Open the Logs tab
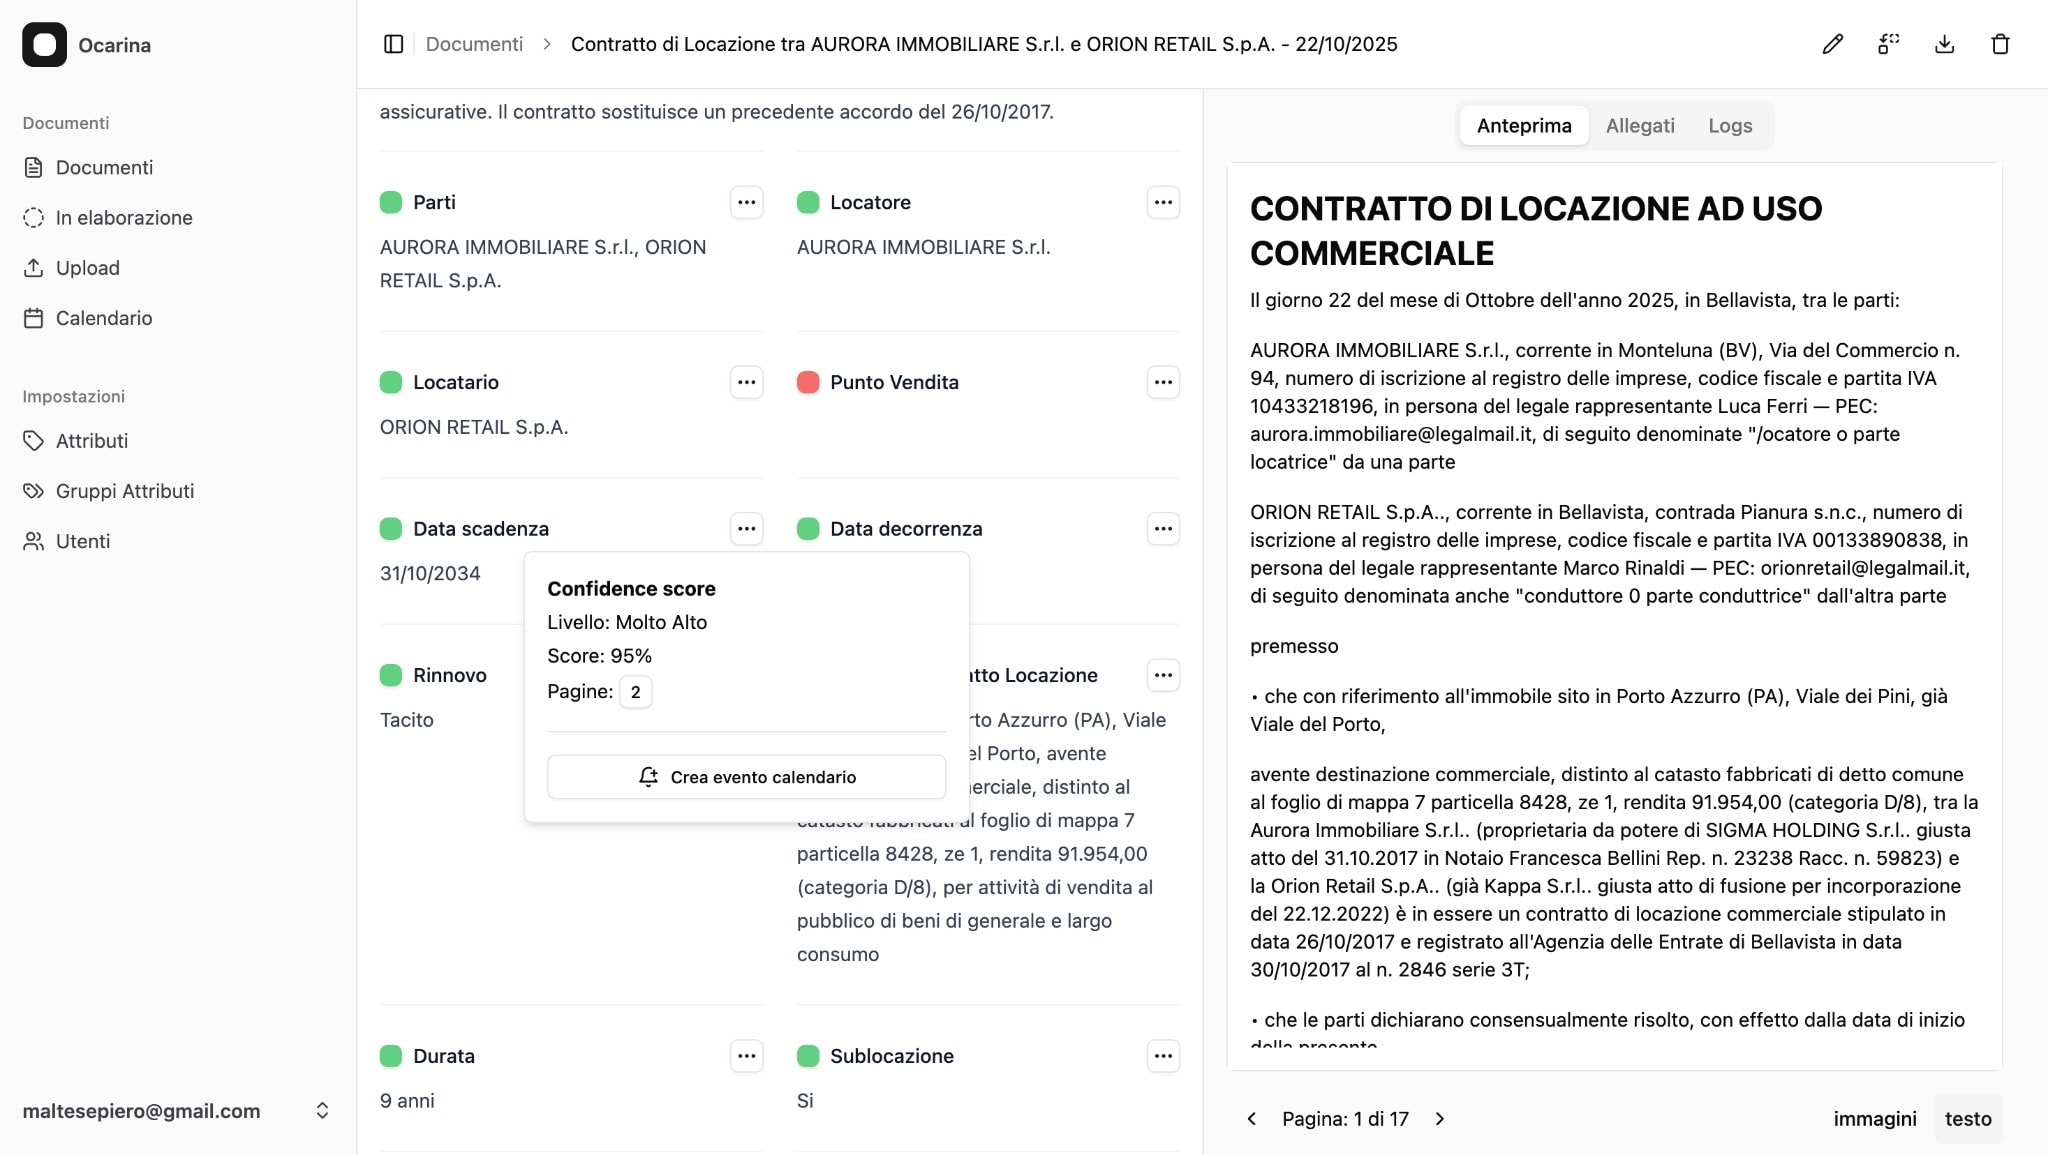The image size is (2048, 1155). tap(1730, 125)
